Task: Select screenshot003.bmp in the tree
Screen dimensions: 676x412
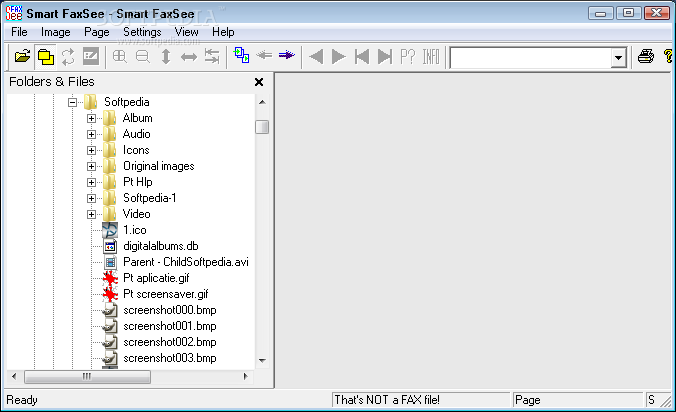Action: pyautogui.click(x=169, y=358)
